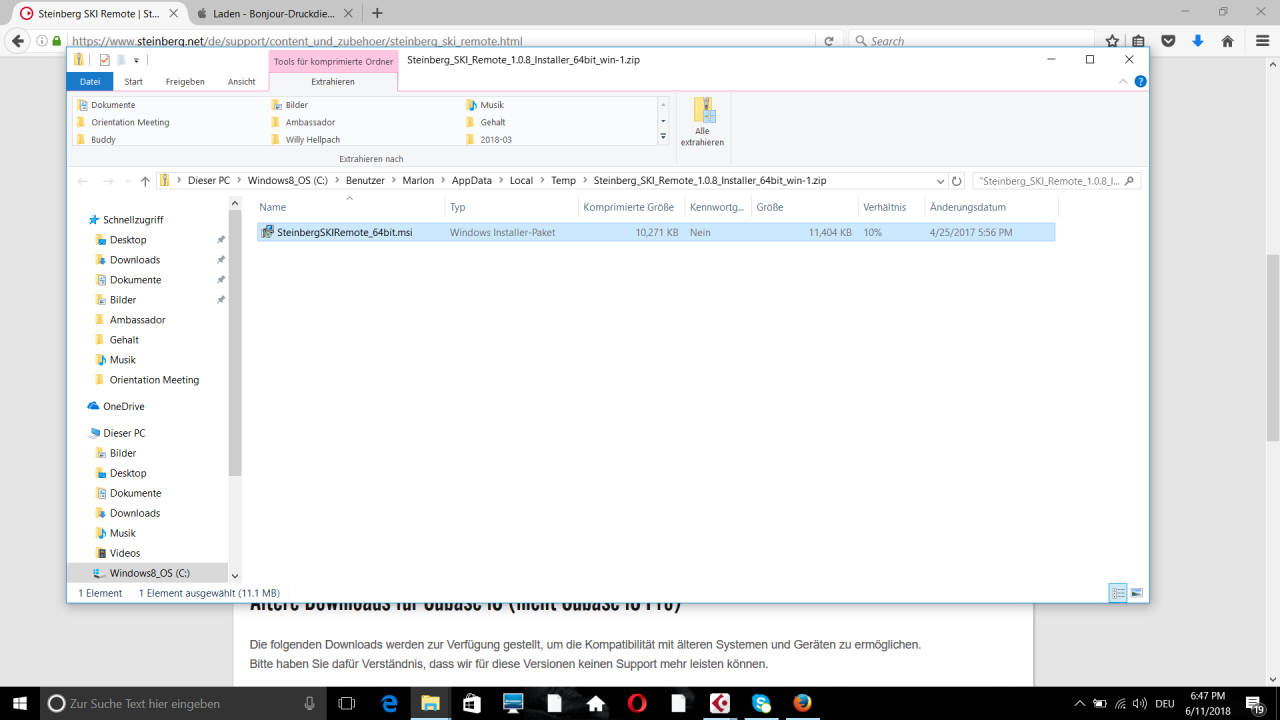Click Firefox bookmark star icon
The height and width of the screenshot is (720, 1280).
(1112, 41)
